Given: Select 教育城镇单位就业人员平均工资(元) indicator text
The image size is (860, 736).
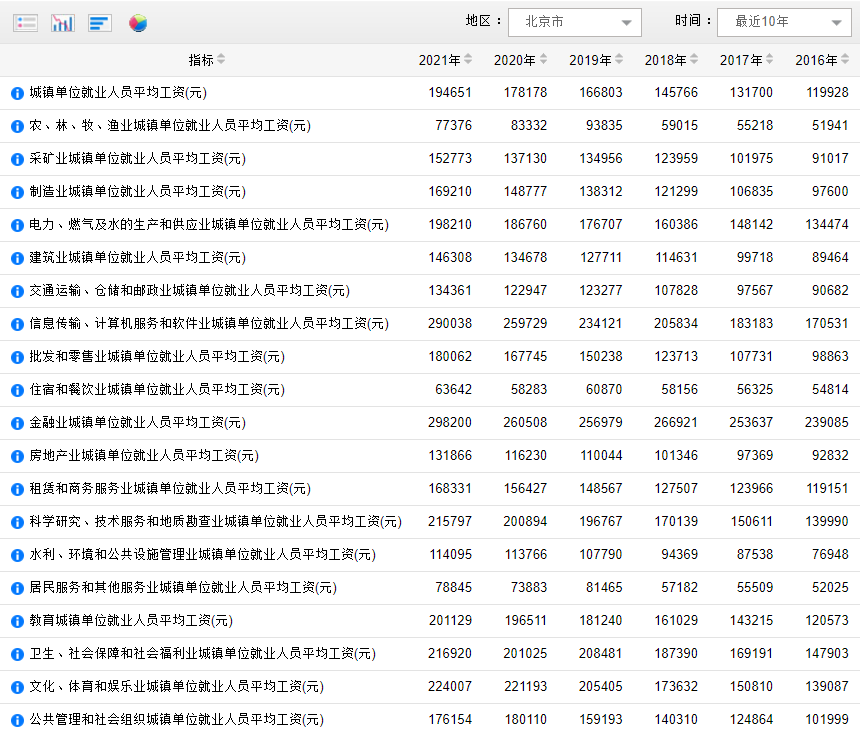Looking at the screenshot, I should pos(131,621).
